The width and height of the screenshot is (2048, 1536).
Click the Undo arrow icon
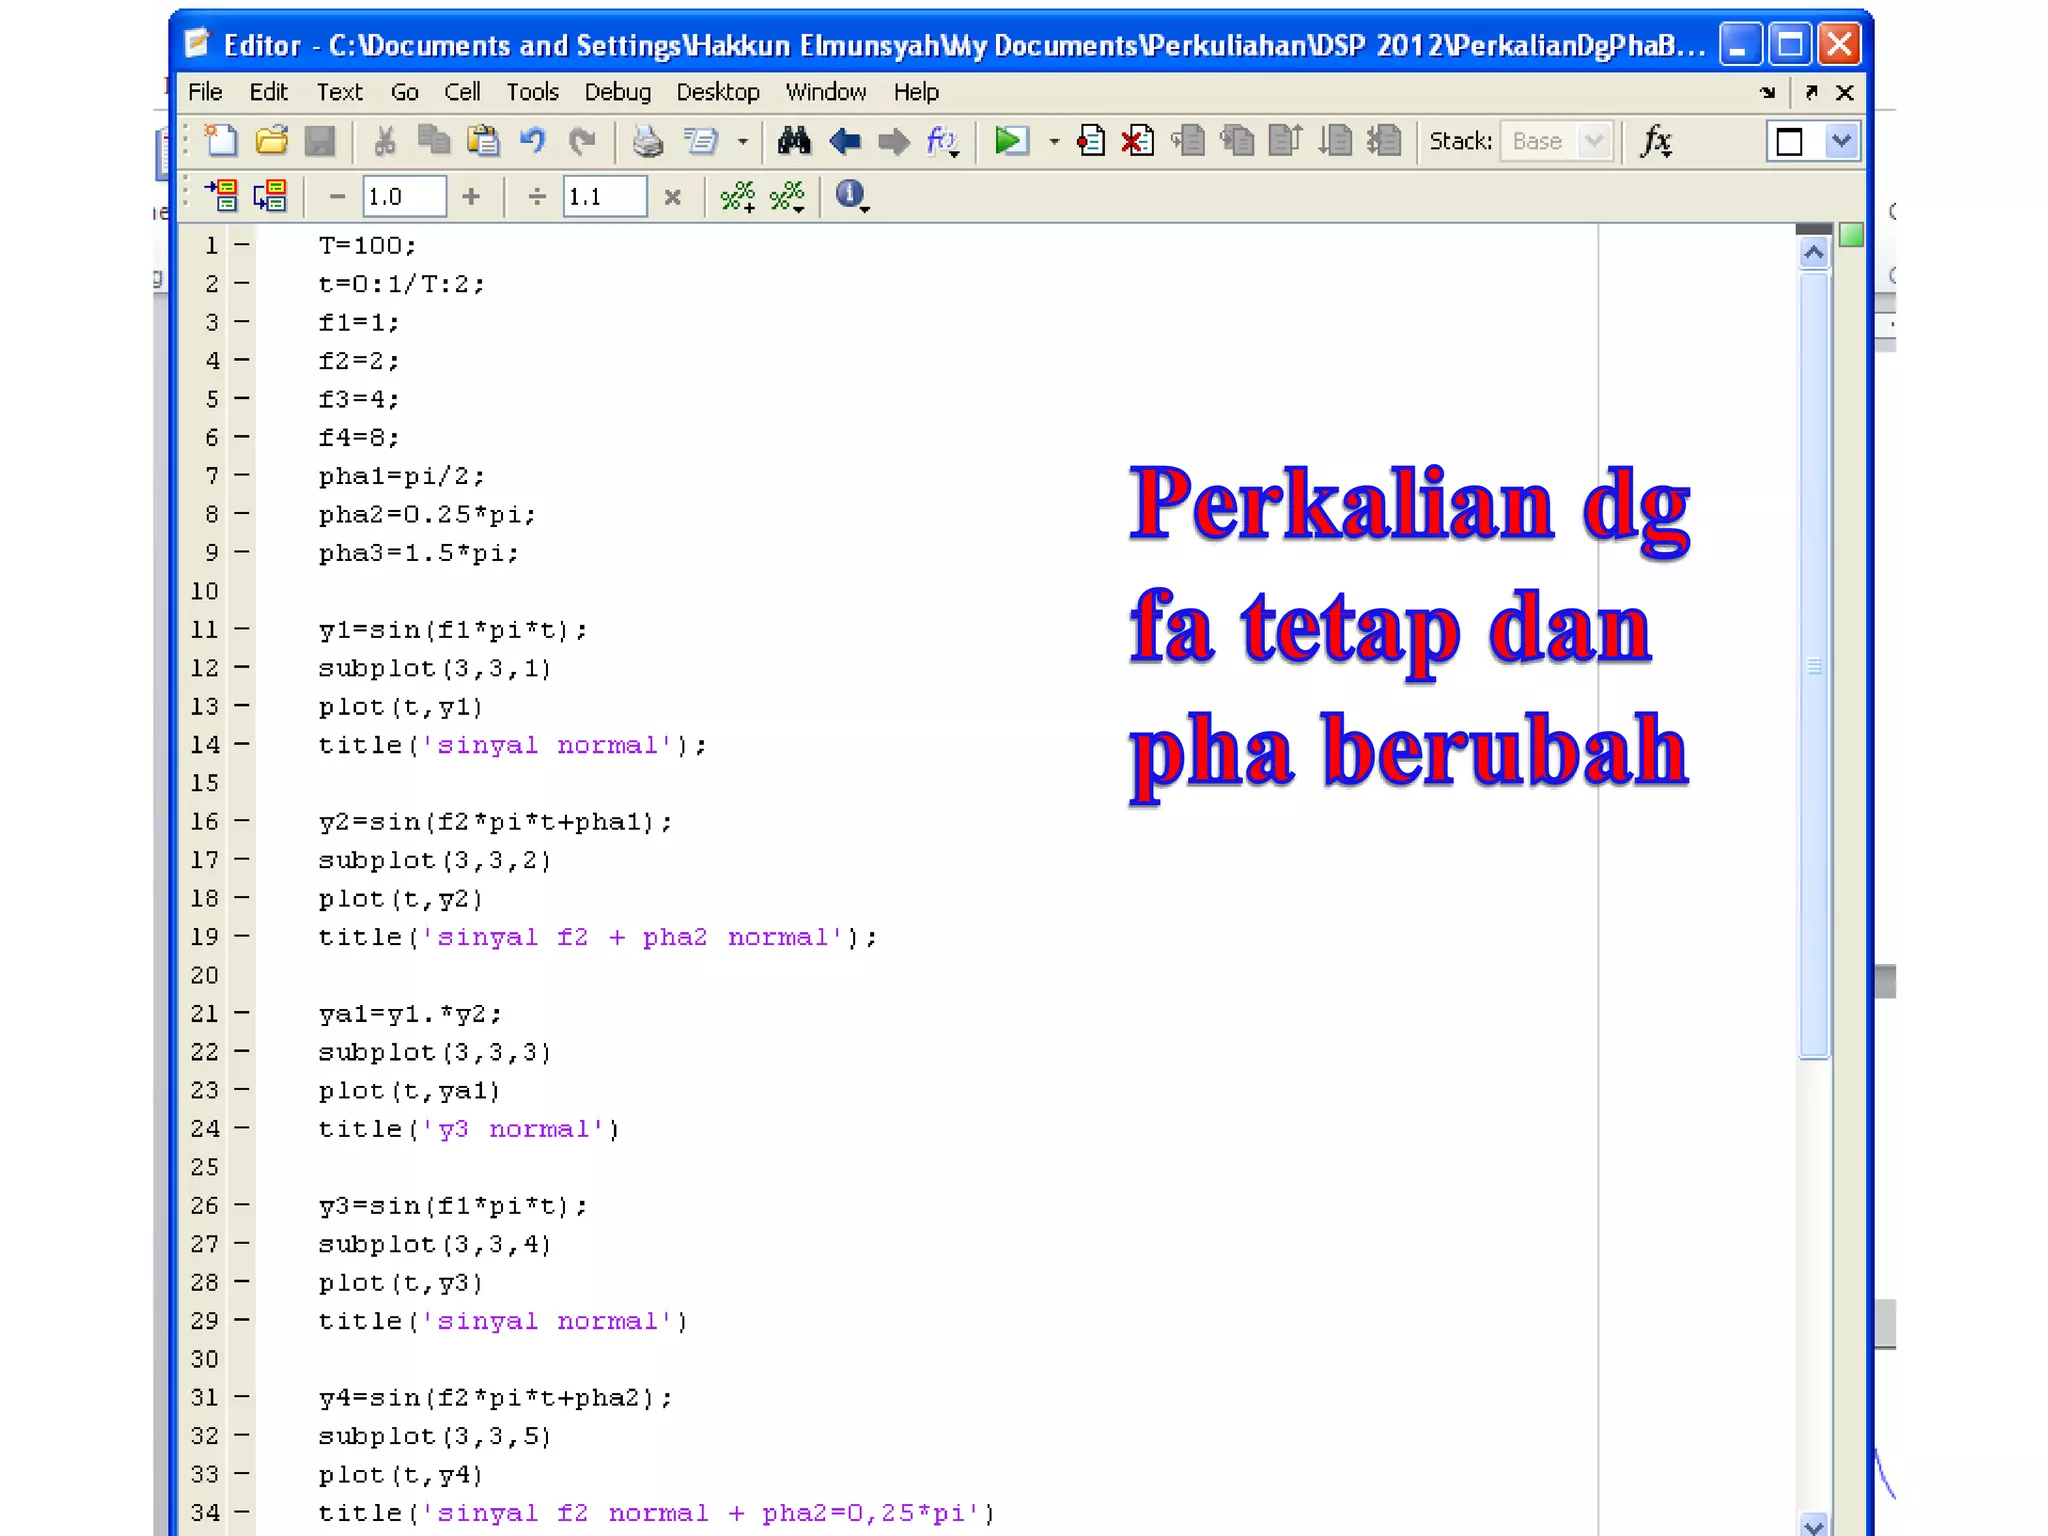pos(532,141)
